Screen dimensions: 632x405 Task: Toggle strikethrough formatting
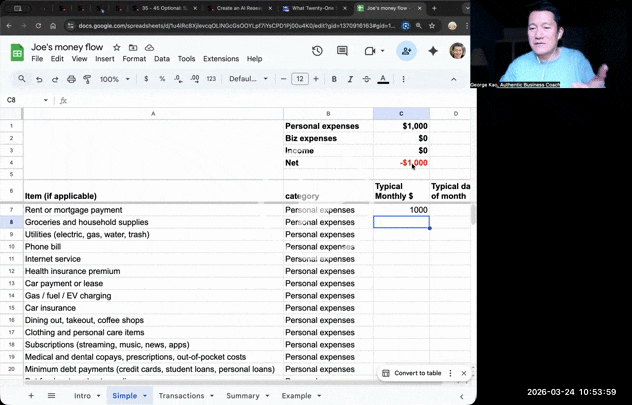(365, 79)
